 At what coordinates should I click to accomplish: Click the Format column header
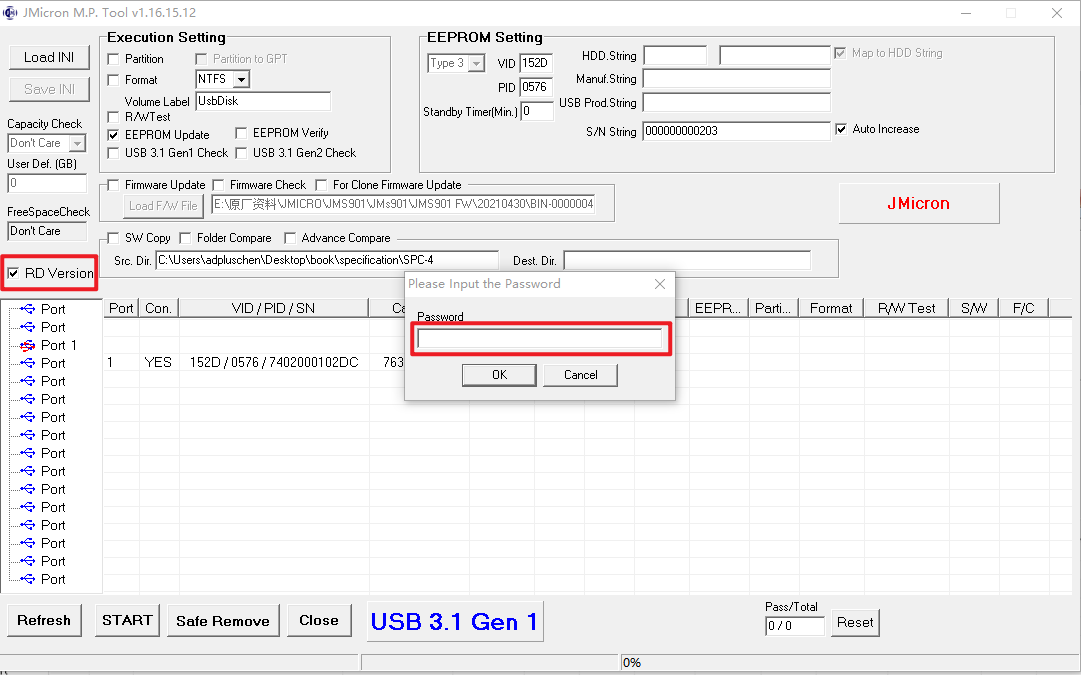(831, 308)
